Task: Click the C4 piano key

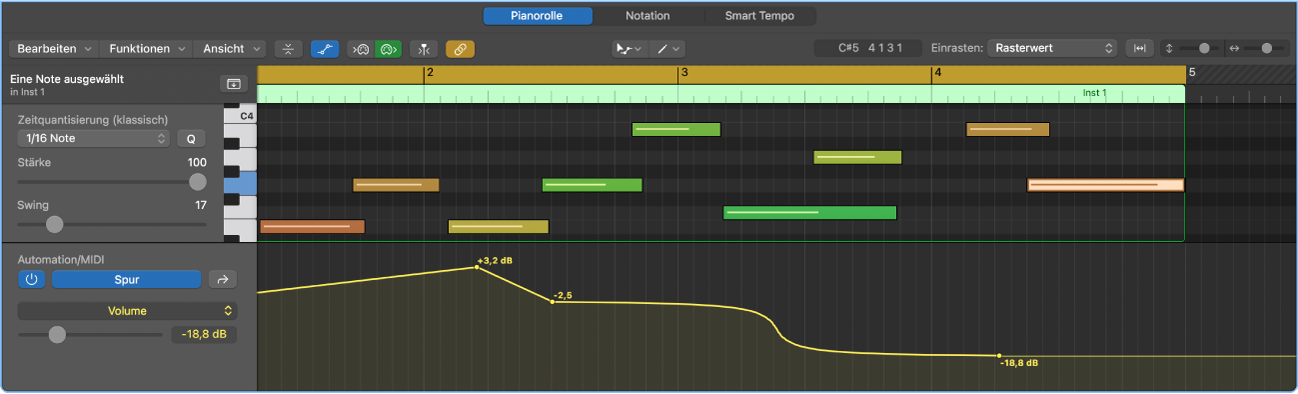Action: (240, 116)
